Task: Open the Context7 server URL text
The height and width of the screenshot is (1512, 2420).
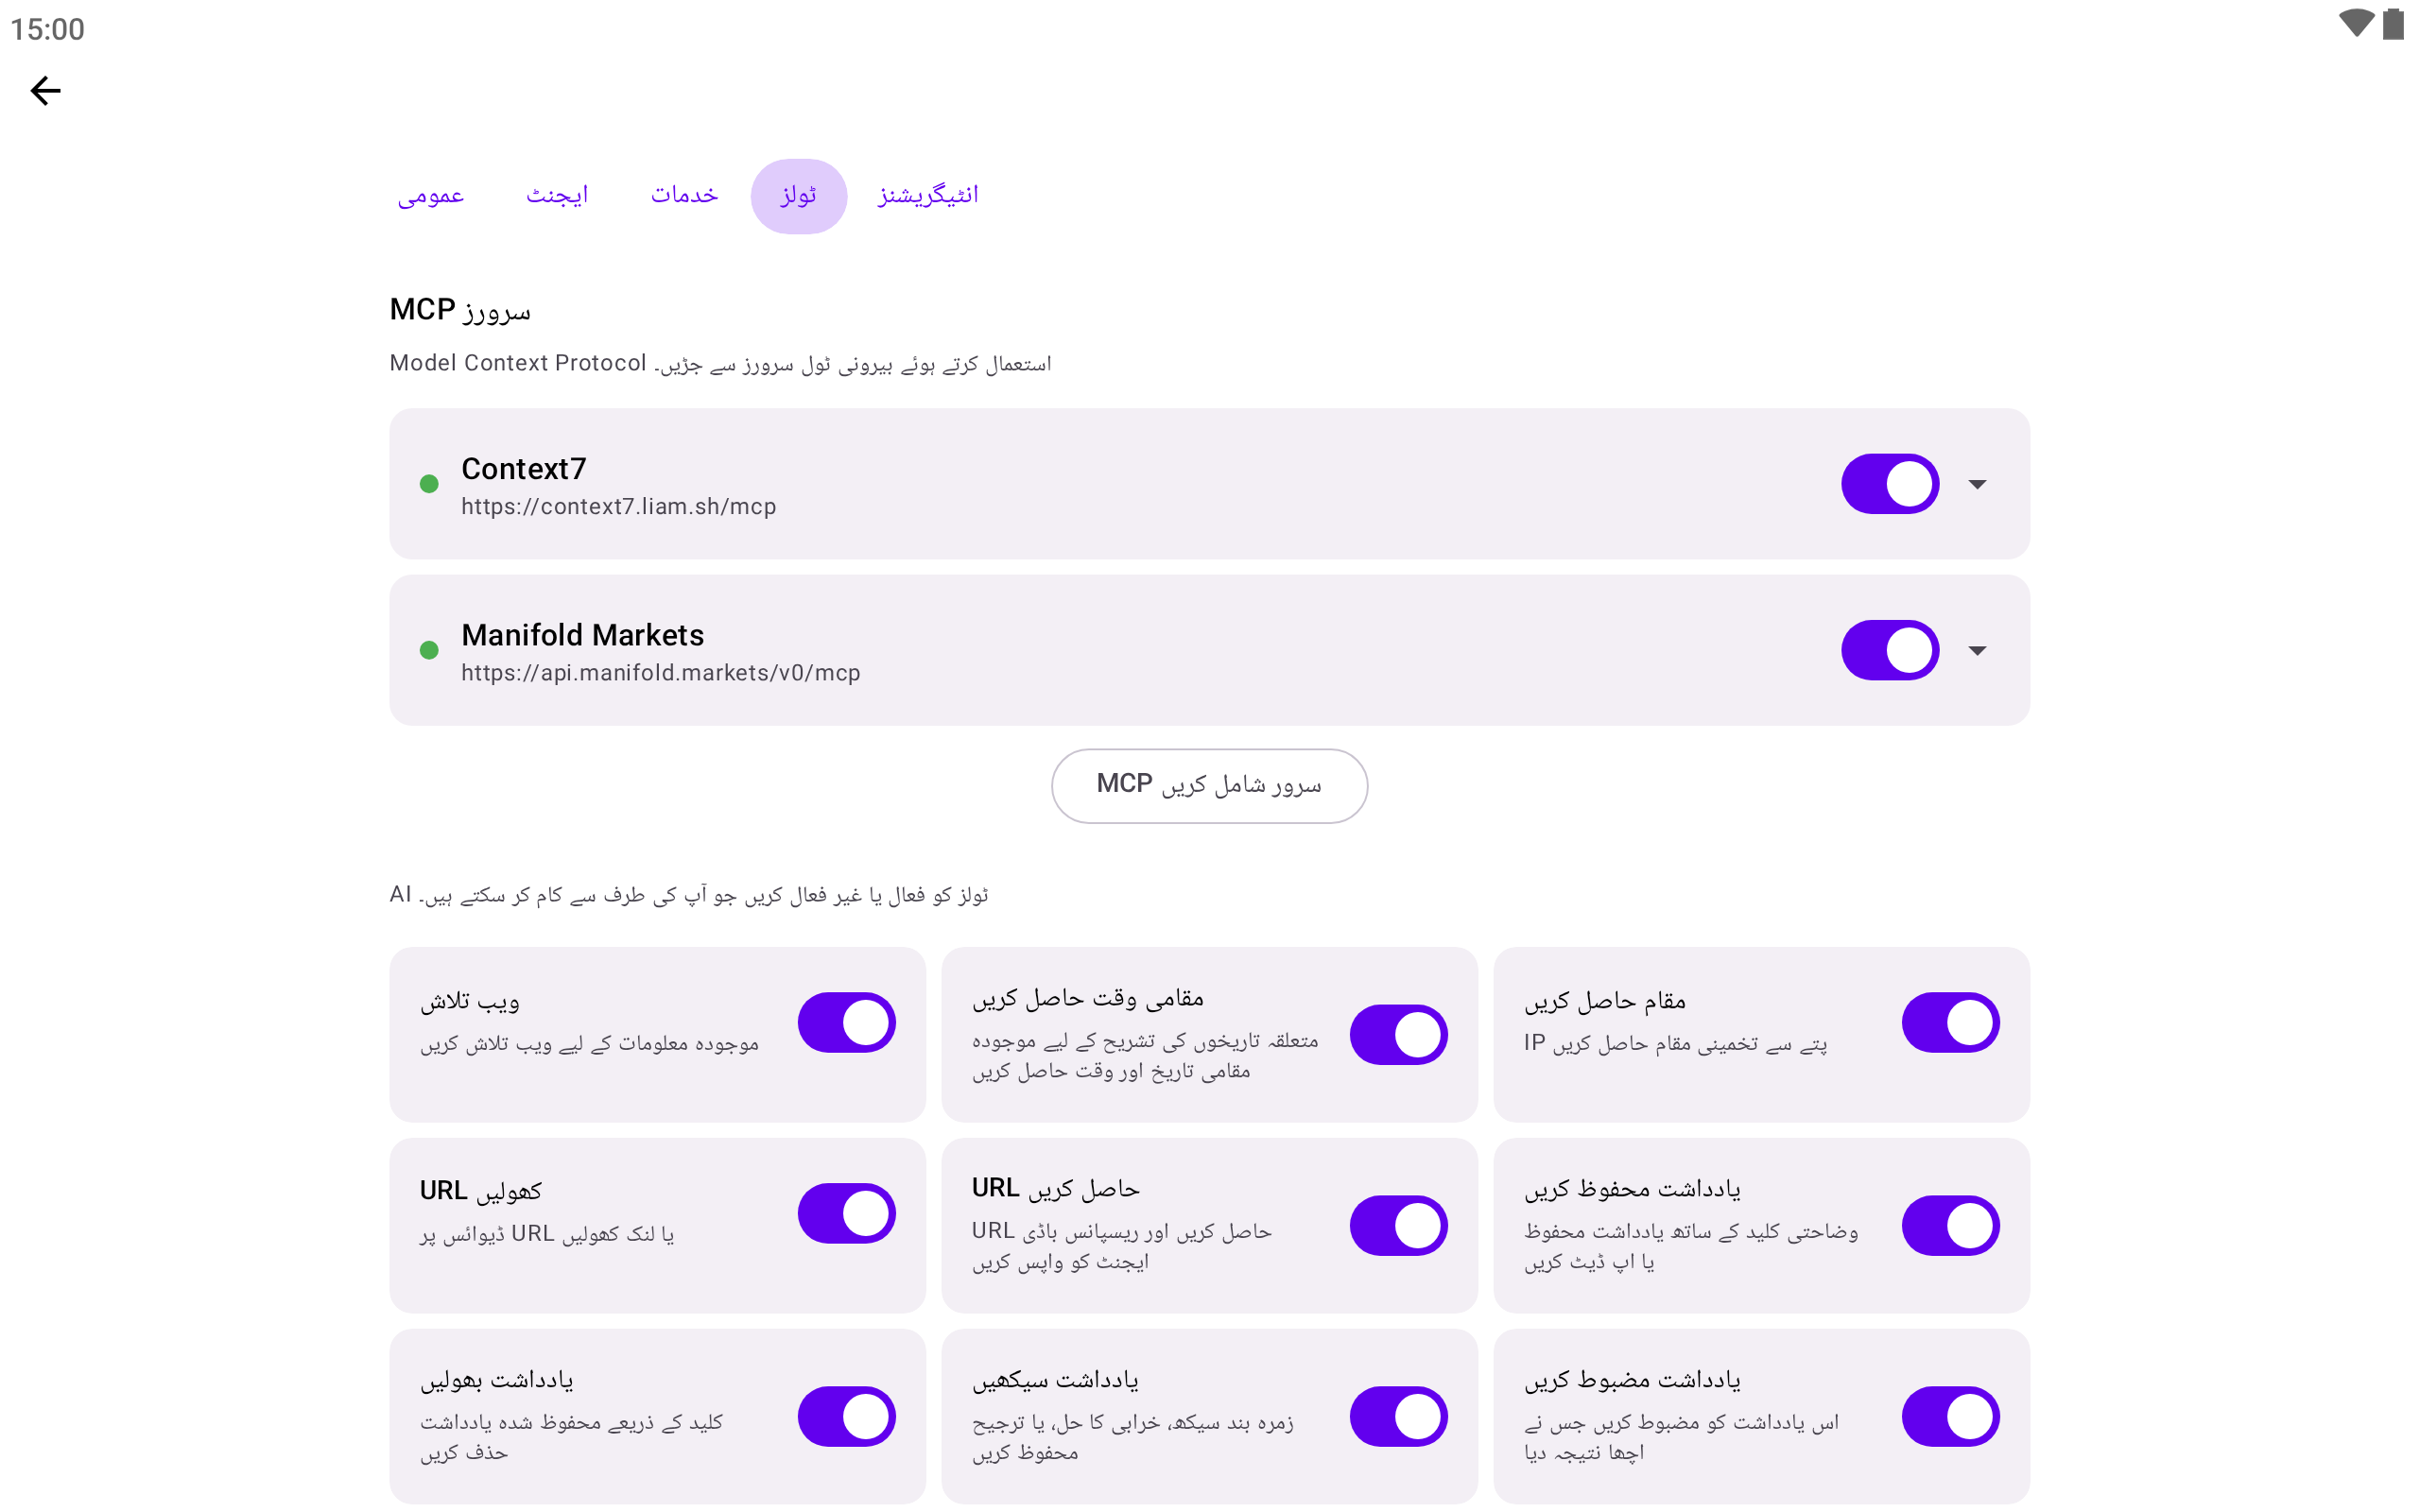Action: coord(618,507)
